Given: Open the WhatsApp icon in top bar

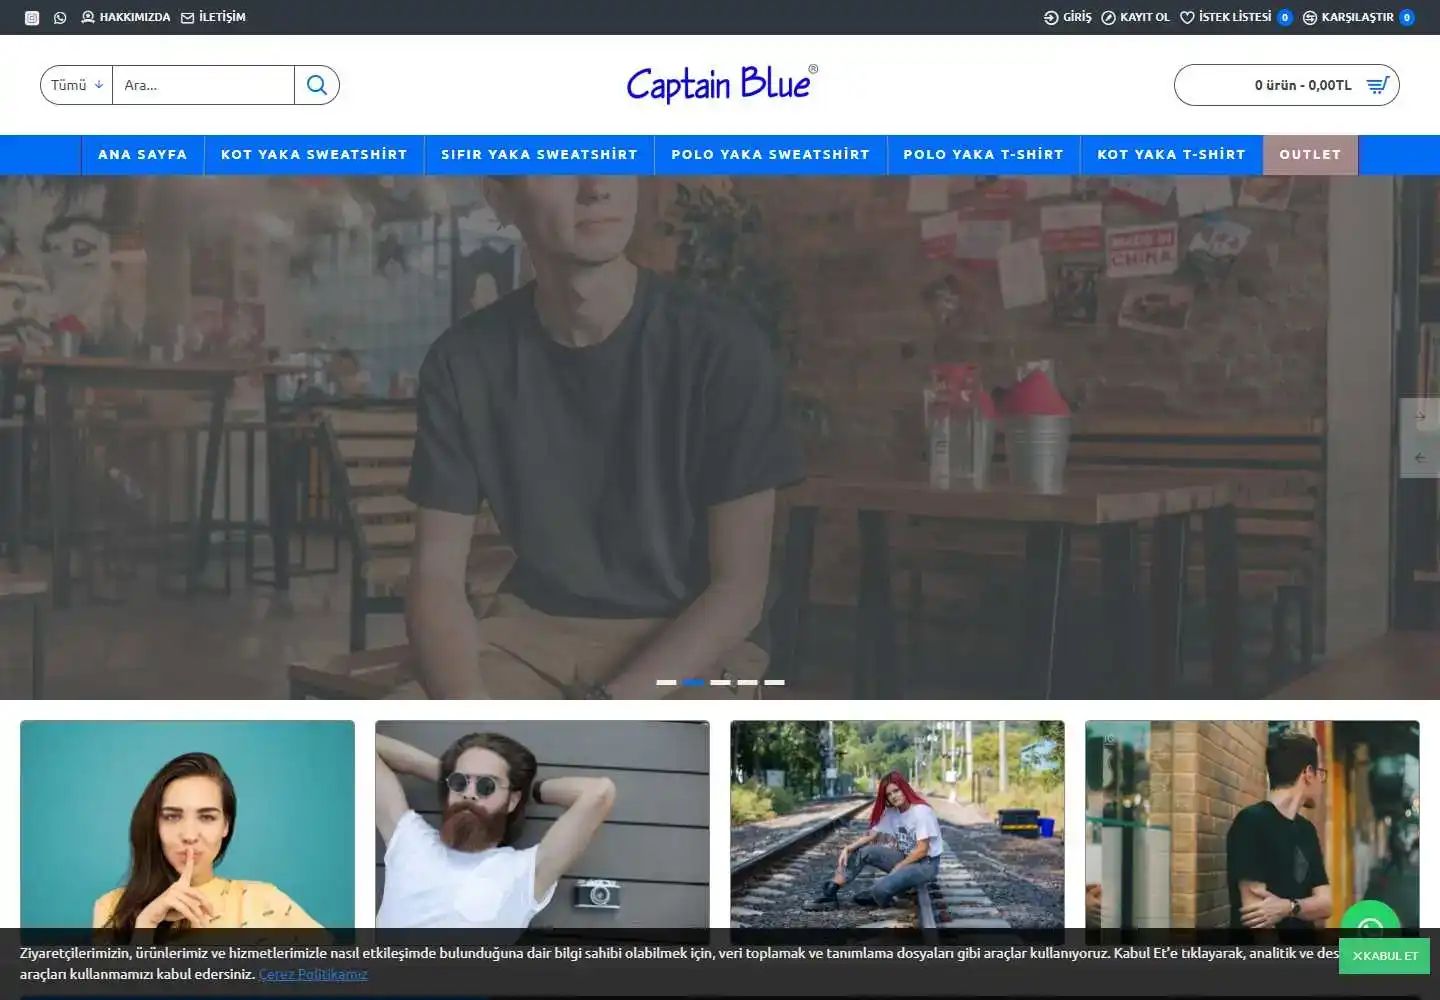Looking at the screenshot, I should (60, 18).
